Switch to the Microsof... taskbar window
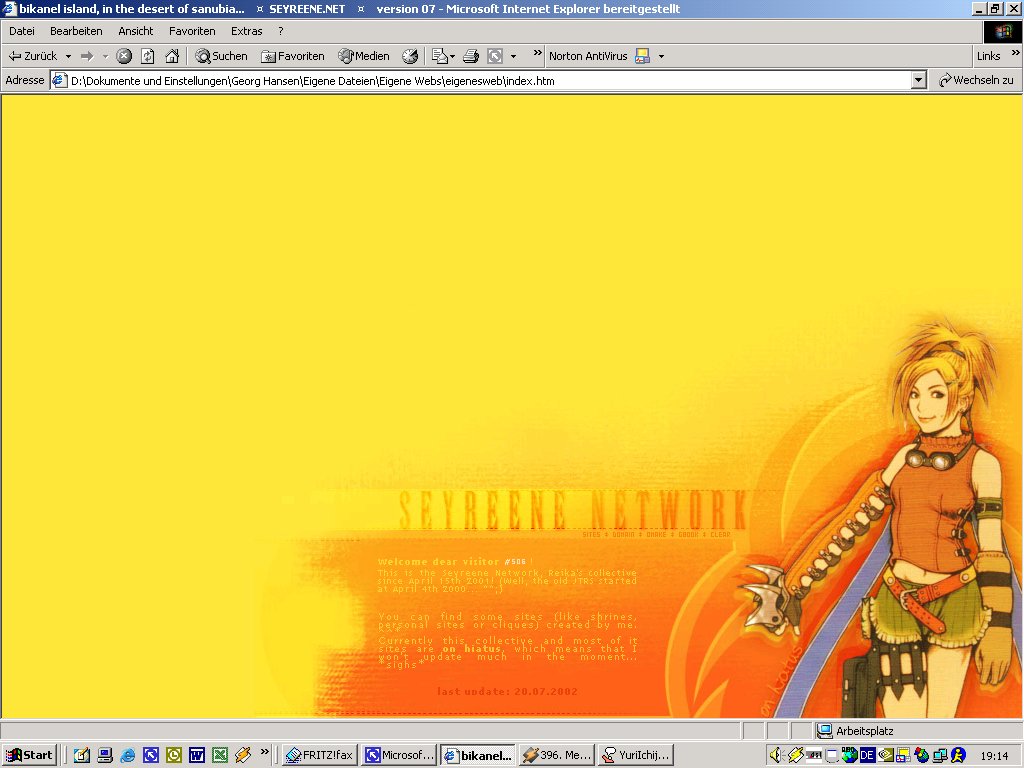This screenshot has height=768, width=1024. coord(400,756)
